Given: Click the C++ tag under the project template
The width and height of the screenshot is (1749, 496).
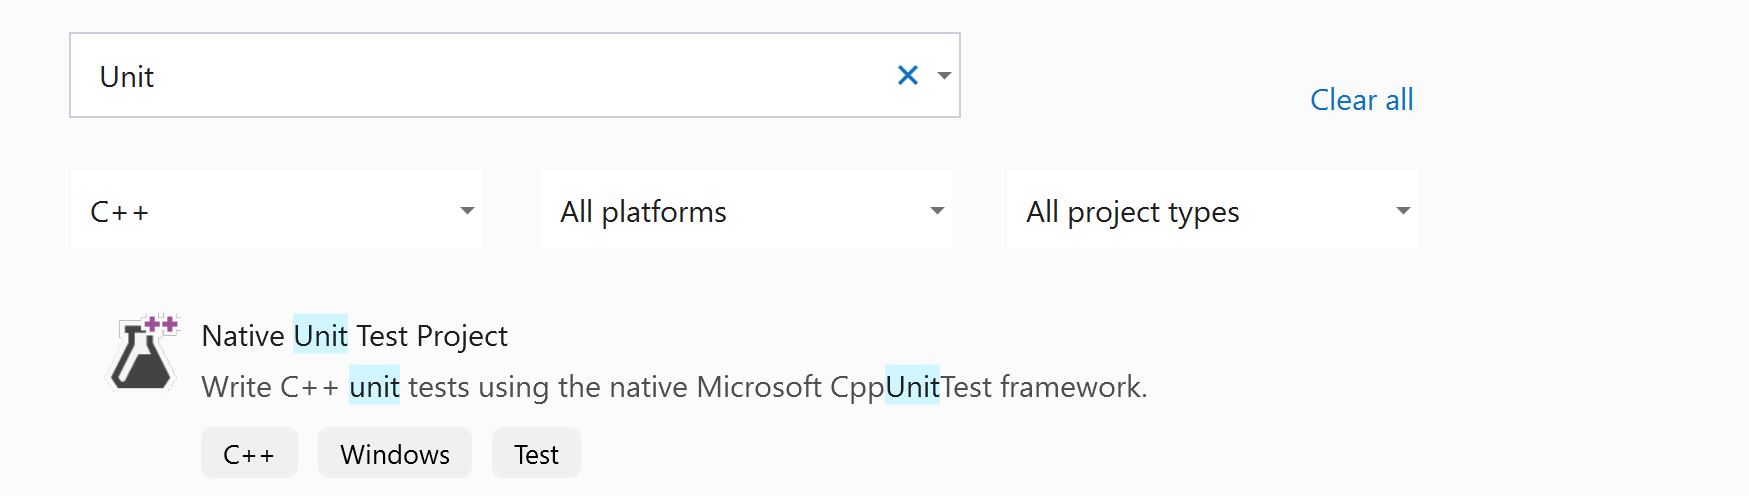Looking at the screenshot, I should (x=249, y=454).
